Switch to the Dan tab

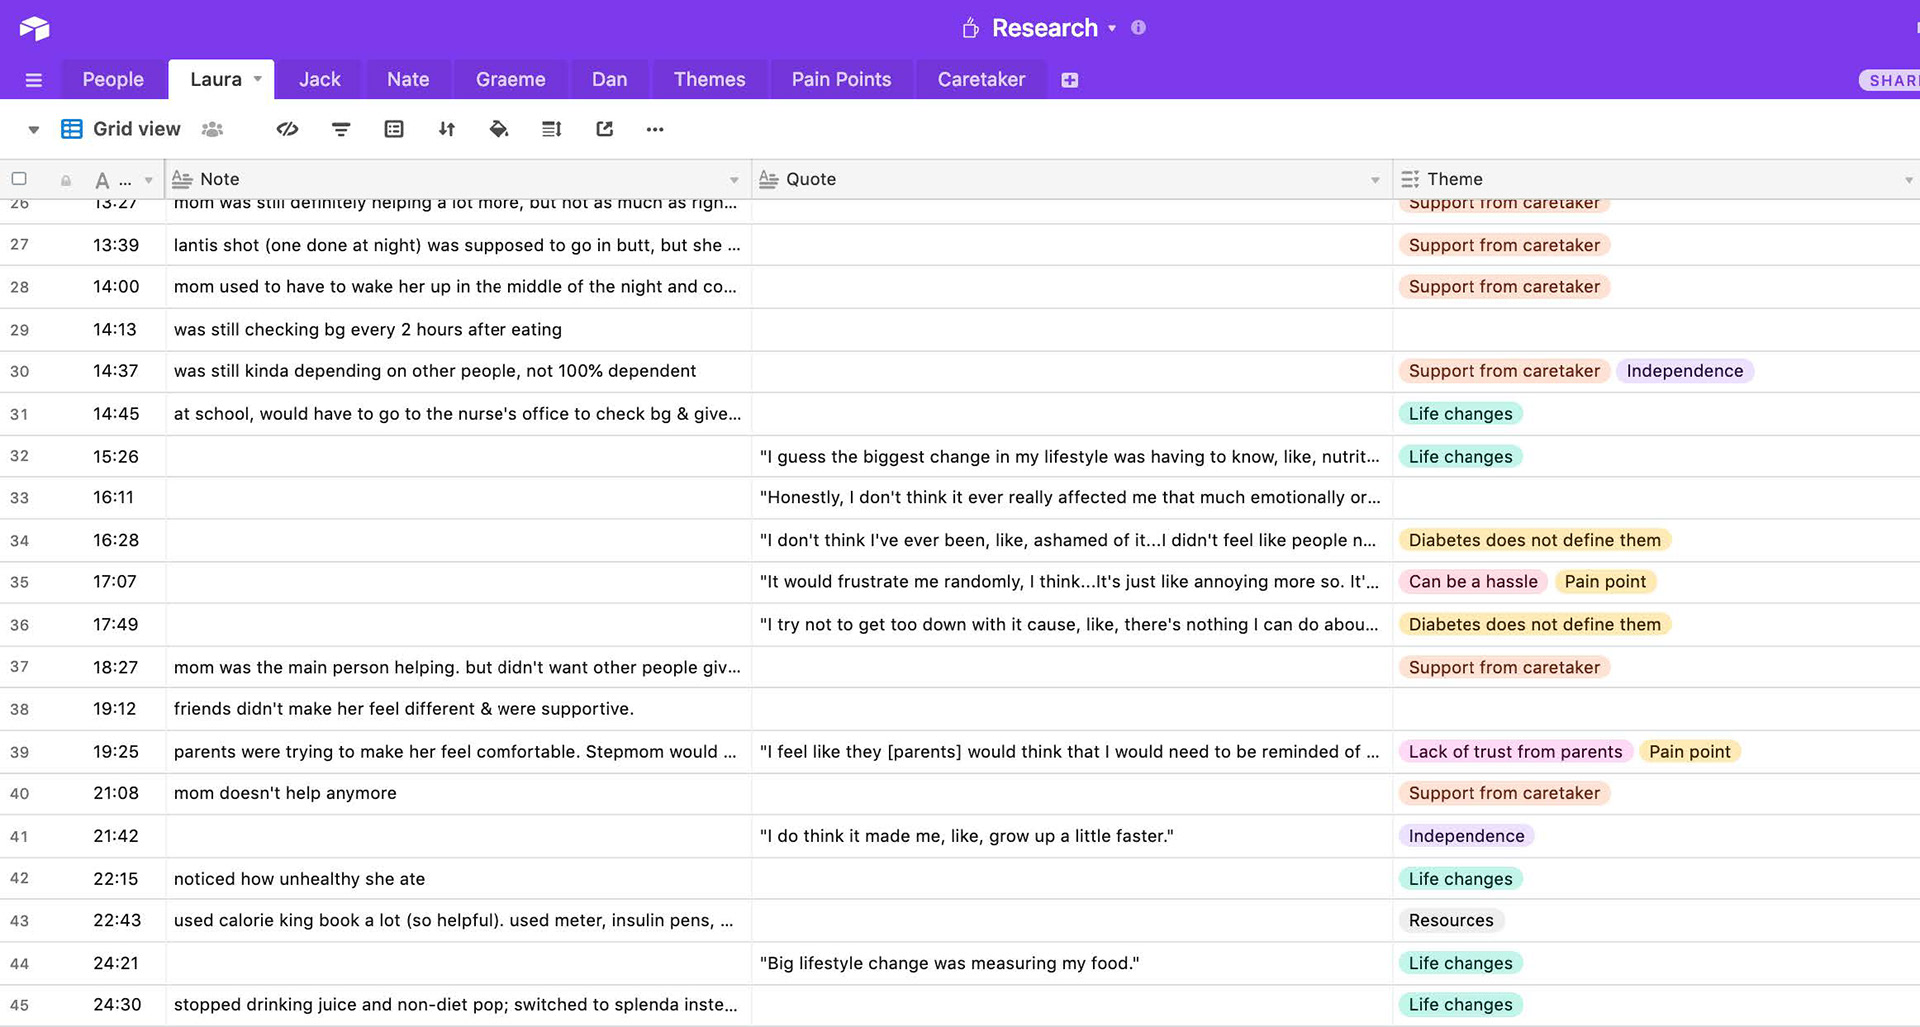coord(609,79)
